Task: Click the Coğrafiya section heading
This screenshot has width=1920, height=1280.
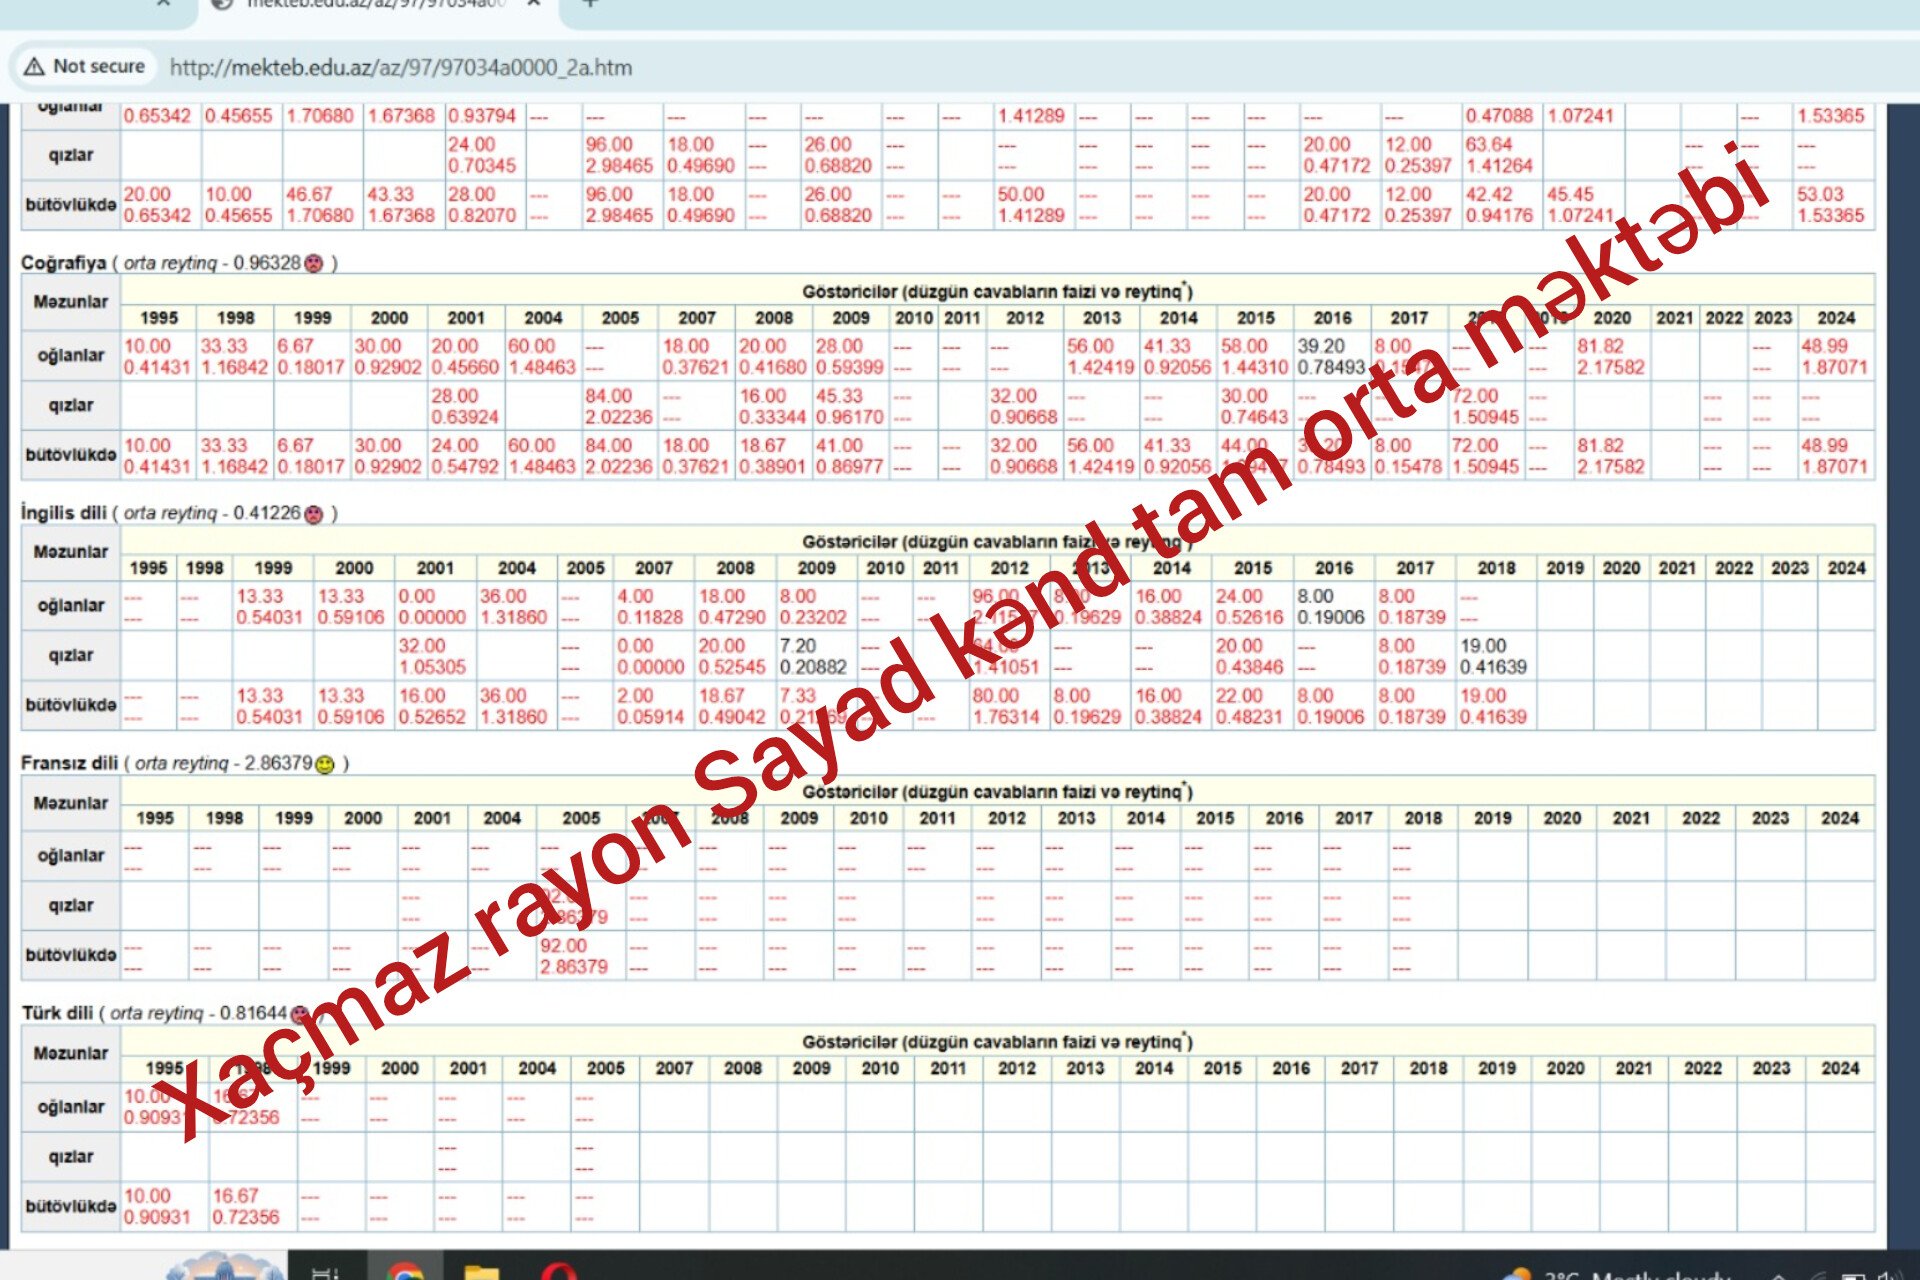Action: coord(64,263)
